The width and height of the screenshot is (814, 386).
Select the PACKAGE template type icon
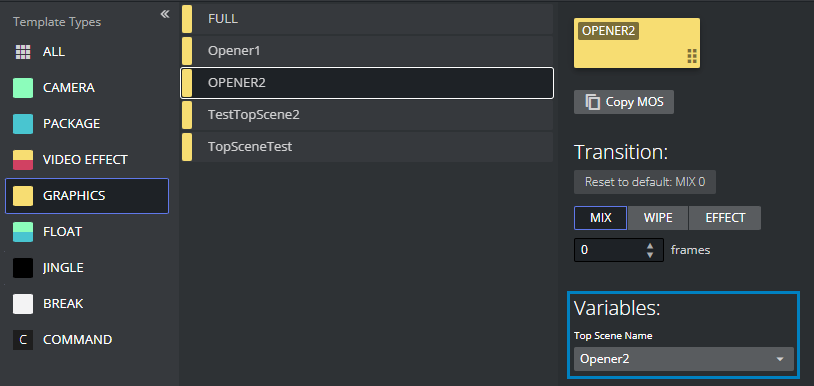23,124
